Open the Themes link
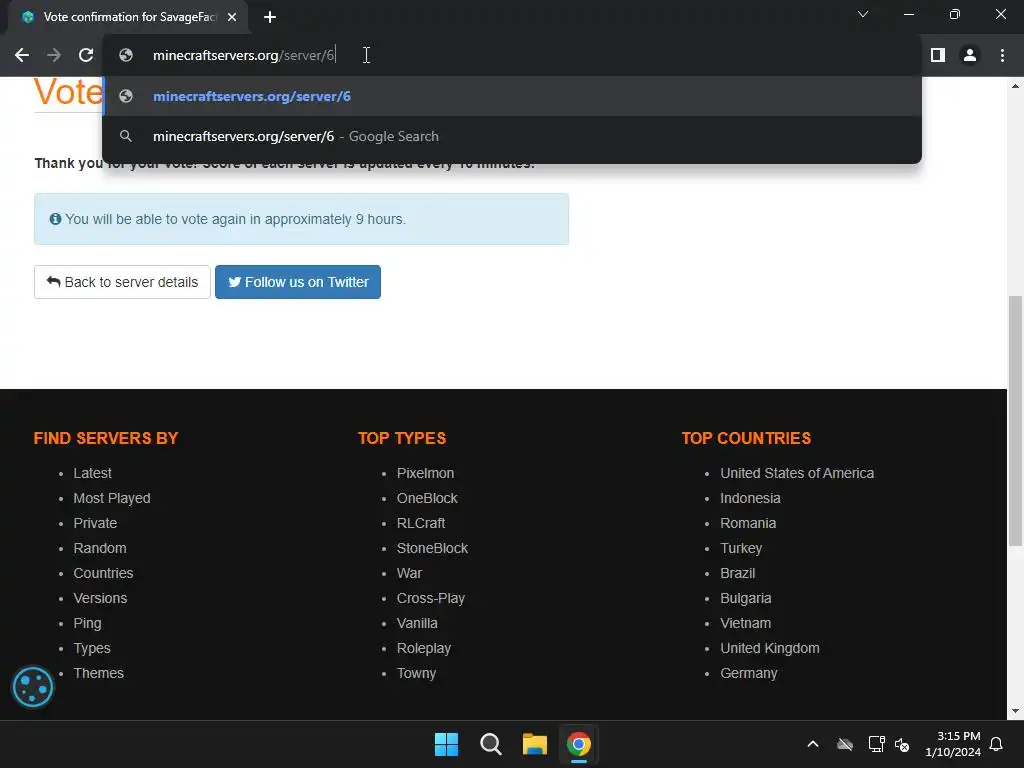The height and width of the screenshot is (768, 1024). point(99,673)
